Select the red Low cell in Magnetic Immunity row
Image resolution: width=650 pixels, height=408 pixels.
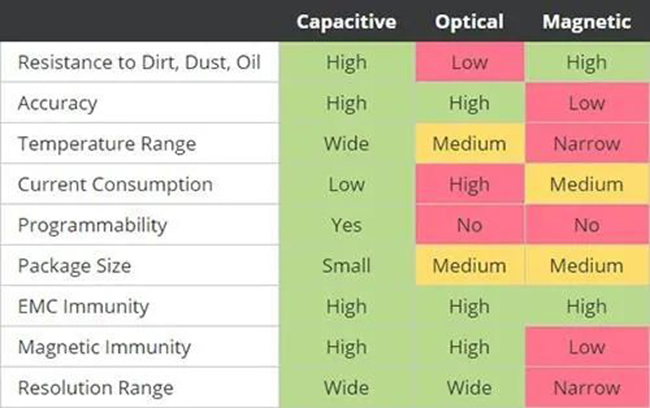(586, 348)
